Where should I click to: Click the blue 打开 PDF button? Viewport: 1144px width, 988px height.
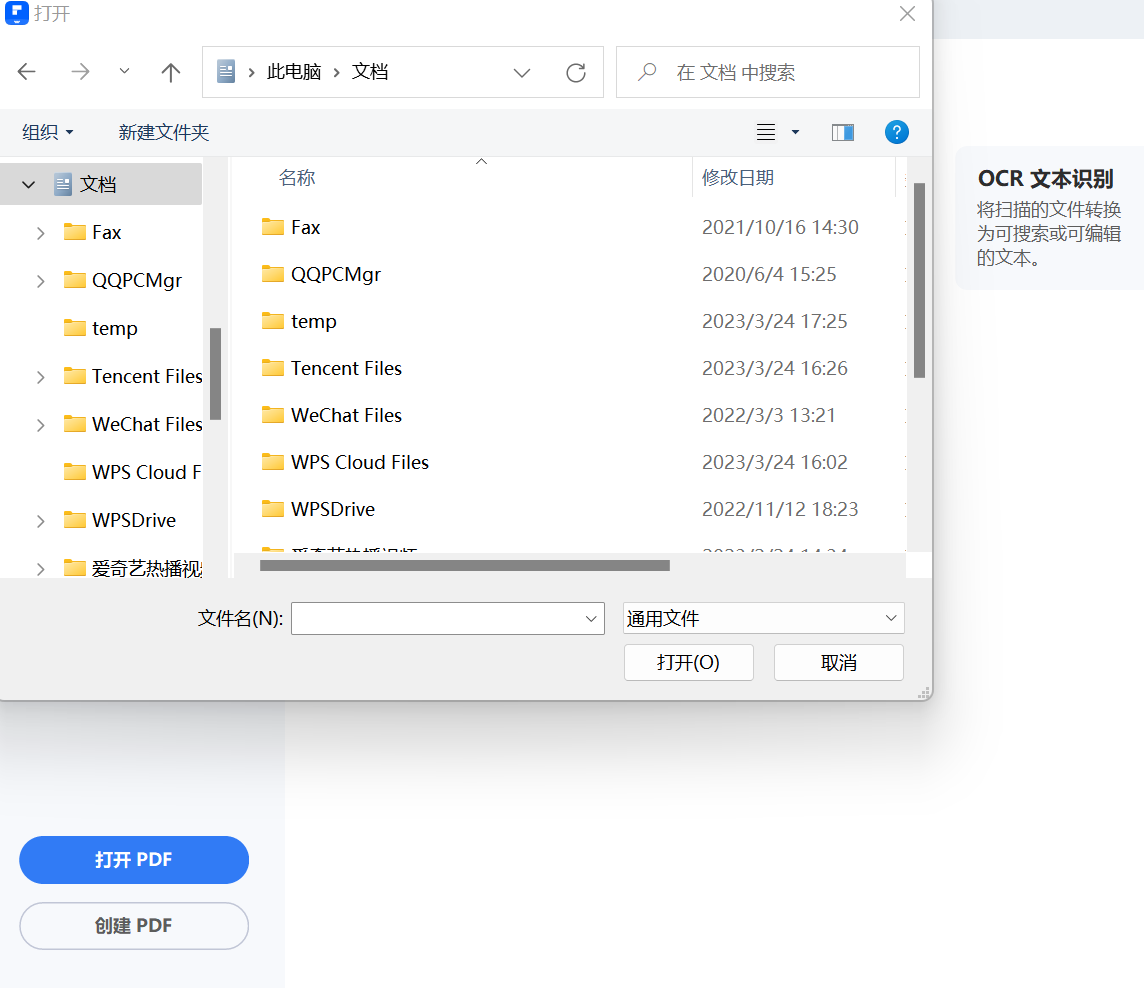(x=134, y=860)
